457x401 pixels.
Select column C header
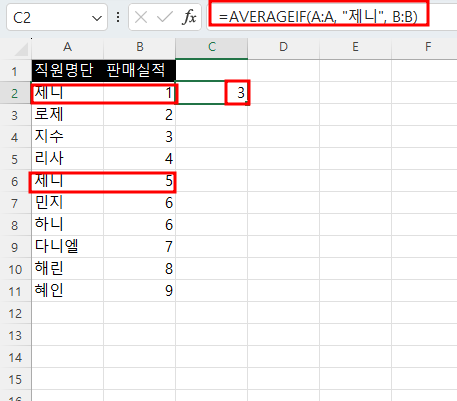(212, 47)
